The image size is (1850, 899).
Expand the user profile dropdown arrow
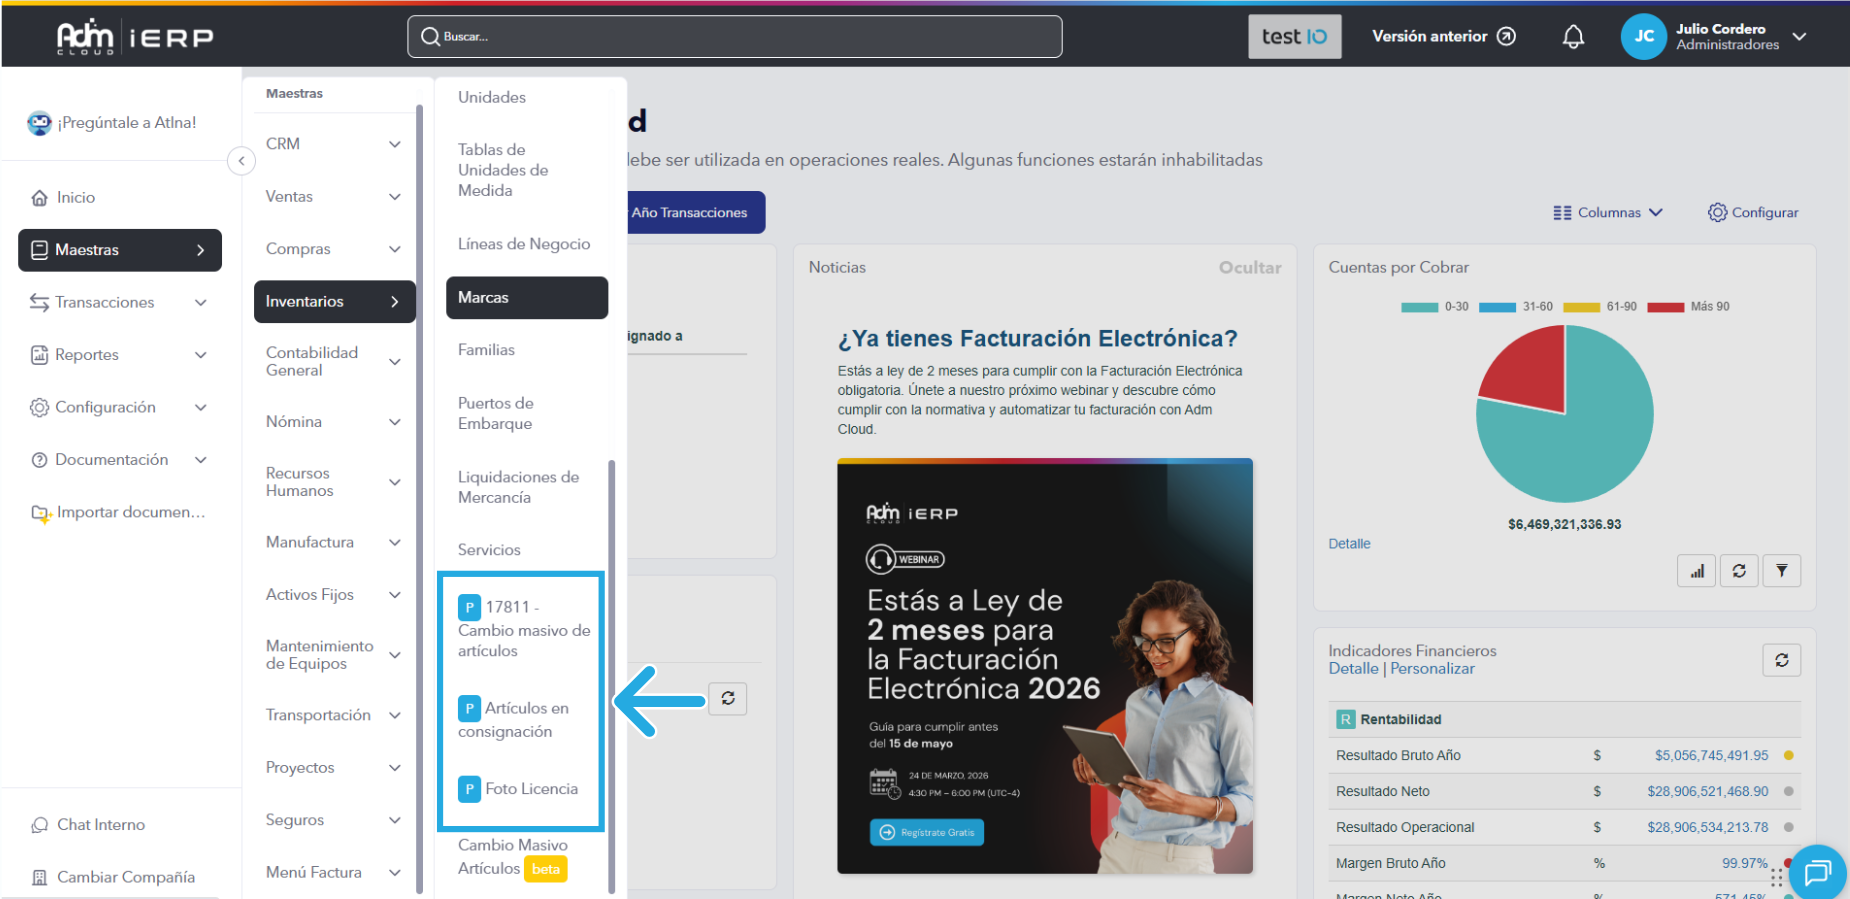[1799, 37]
